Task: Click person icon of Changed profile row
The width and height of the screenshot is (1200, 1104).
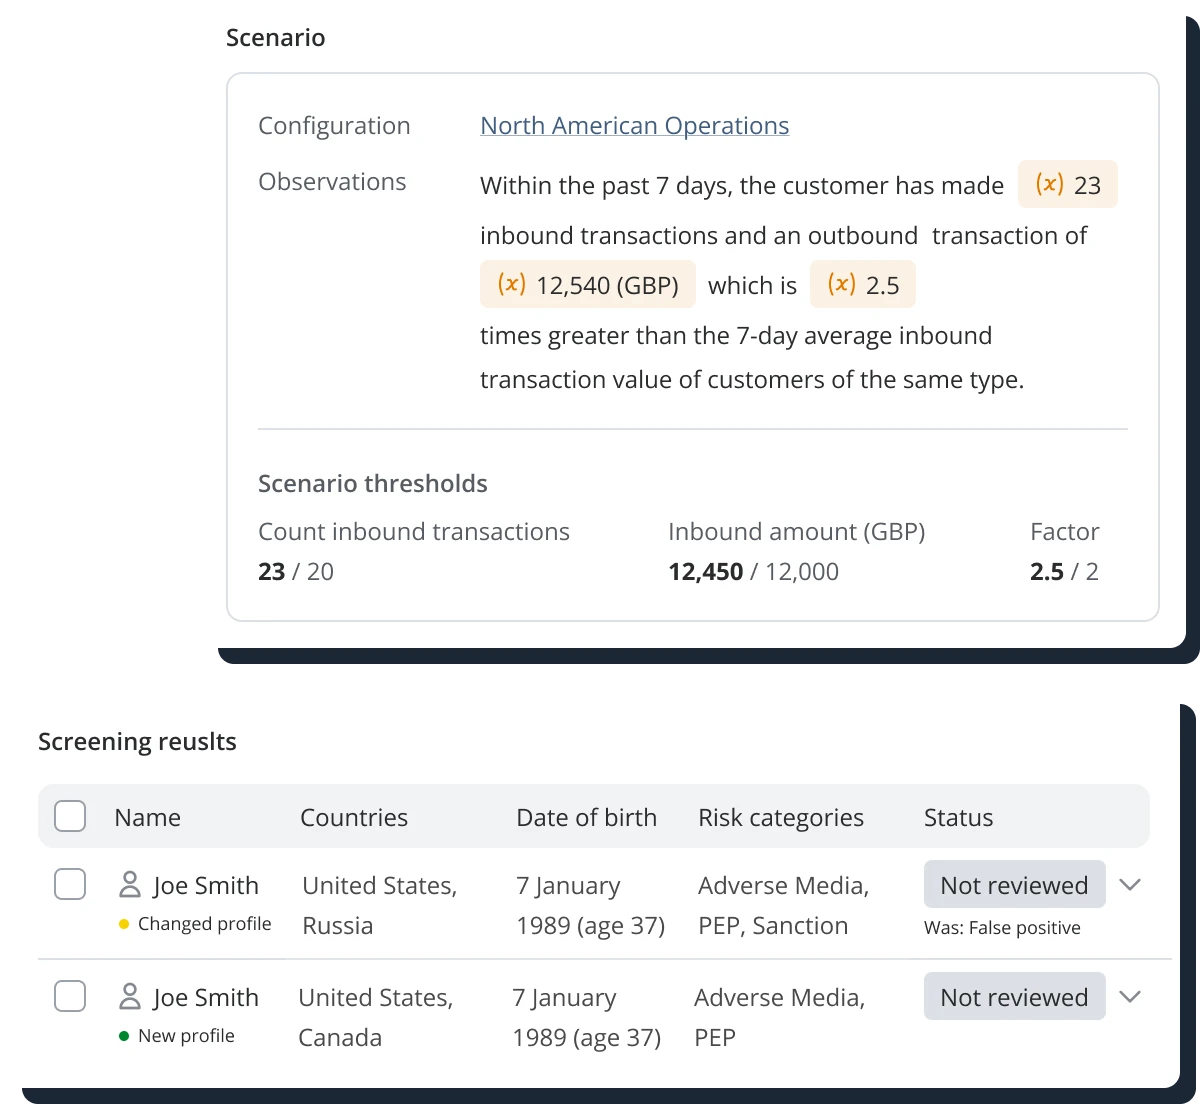Action: pos(130,885)
